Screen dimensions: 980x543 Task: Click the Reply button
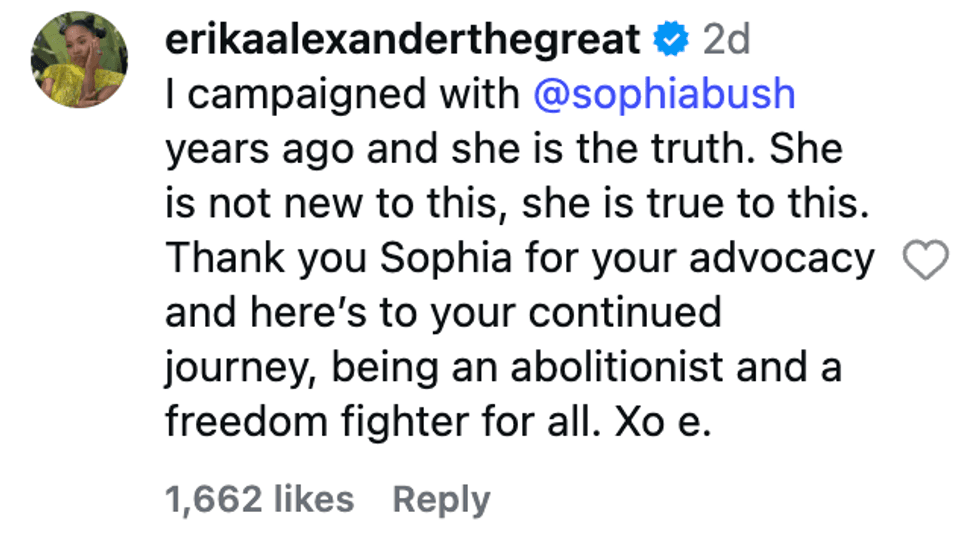(x=441, y=499)
